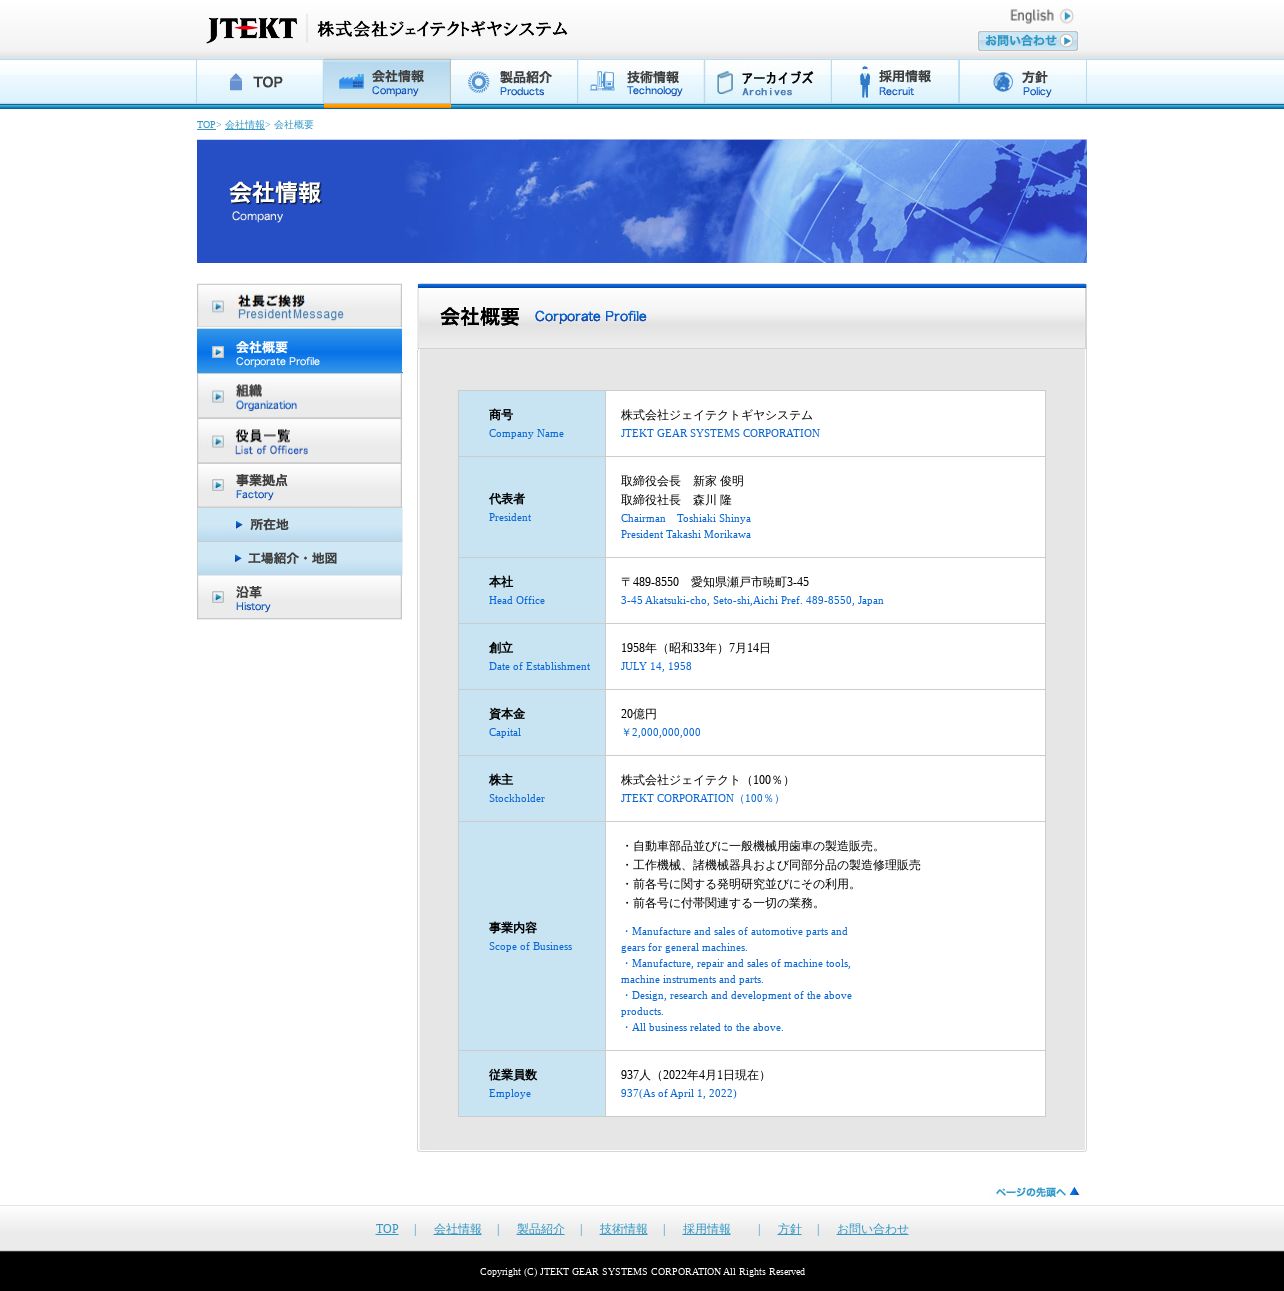Click the footer 製品紹介 link
This screenshot has width=1284, height=1291.
pyautogui.click(x=541, y=1229)
